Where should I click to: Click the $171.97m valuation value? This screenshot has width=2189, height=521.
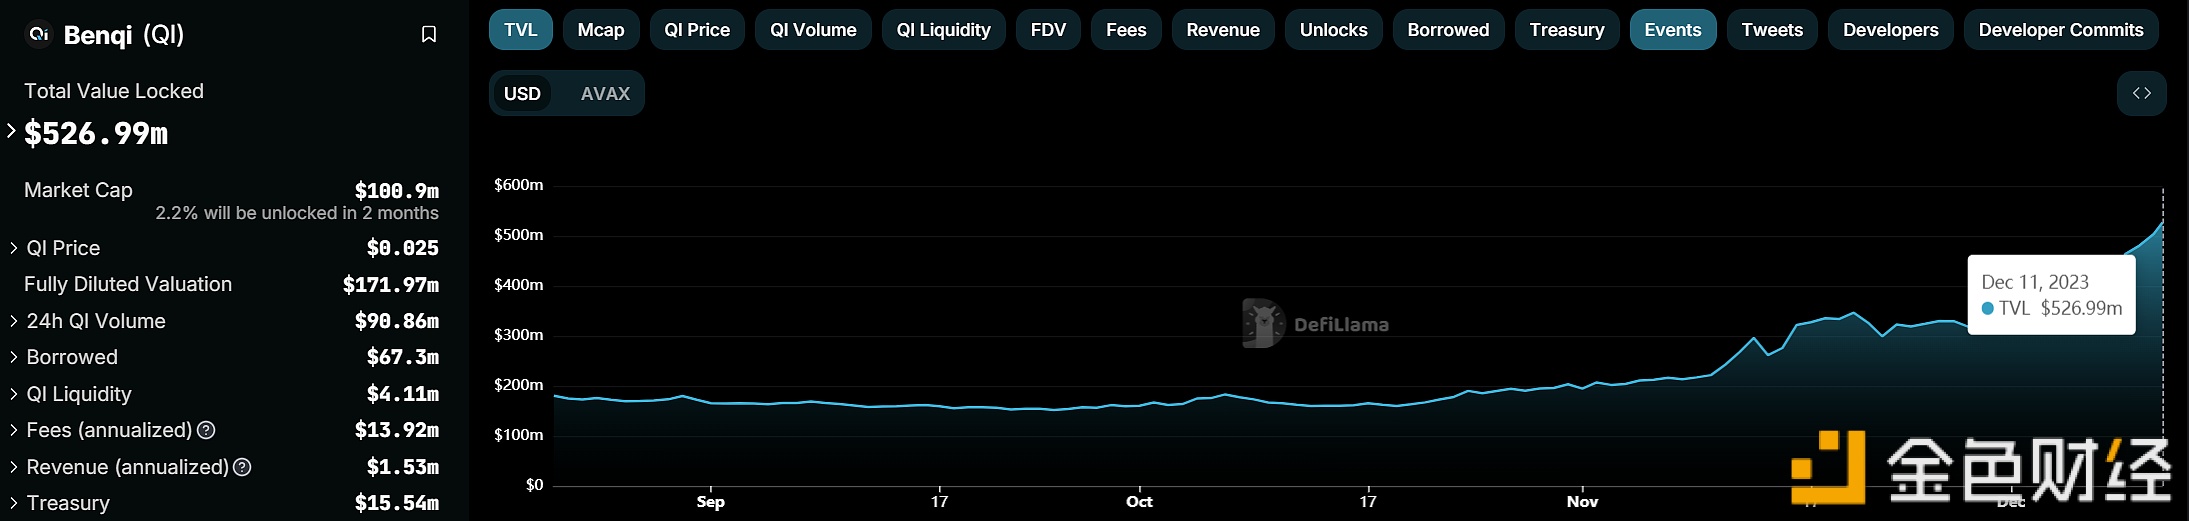391,284
